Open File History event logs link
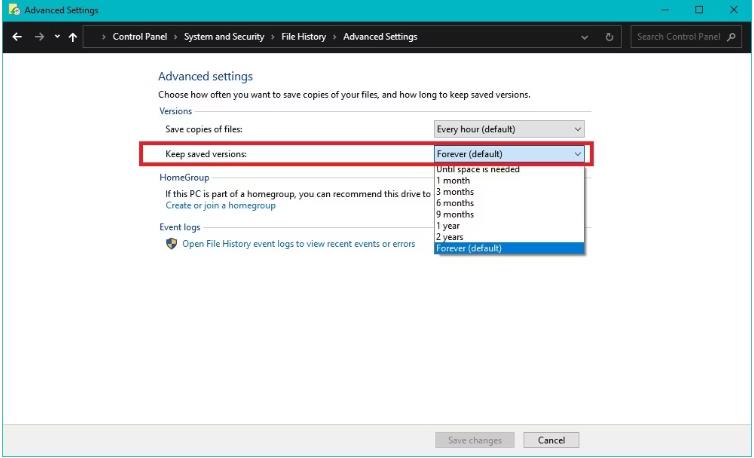 click(298, 244)
